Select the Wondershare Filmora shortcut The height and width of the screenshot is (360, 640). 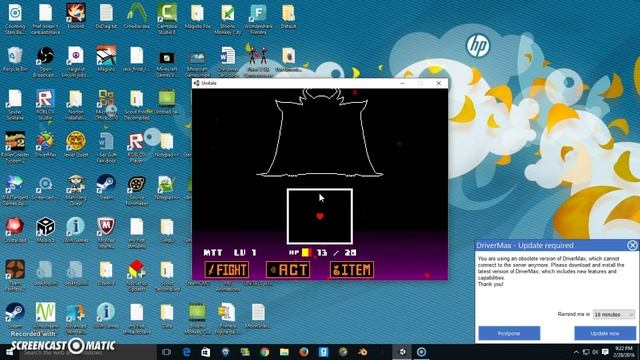click(258, 18)
